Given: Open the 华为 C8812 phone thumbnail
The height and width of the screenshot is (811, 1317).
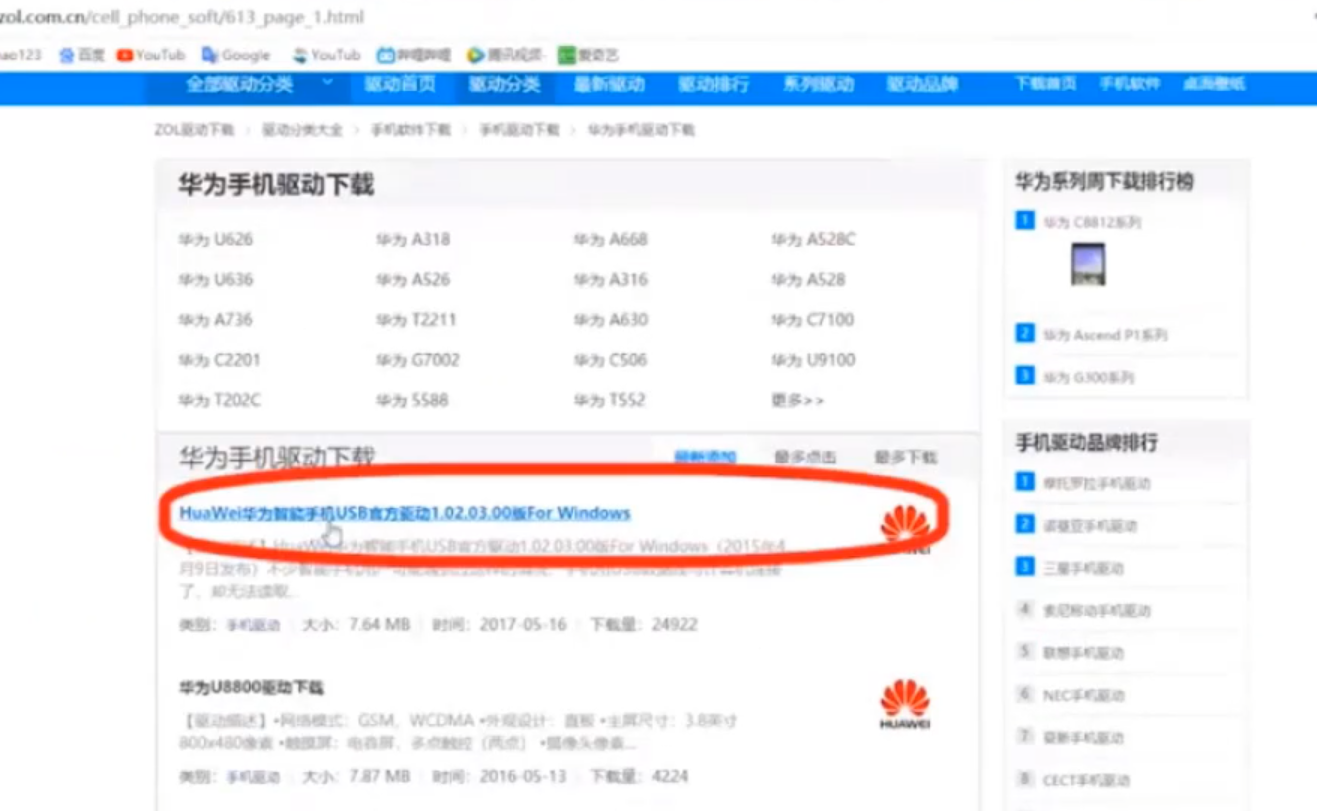Looking at the screenshot, I should 1088,264.
